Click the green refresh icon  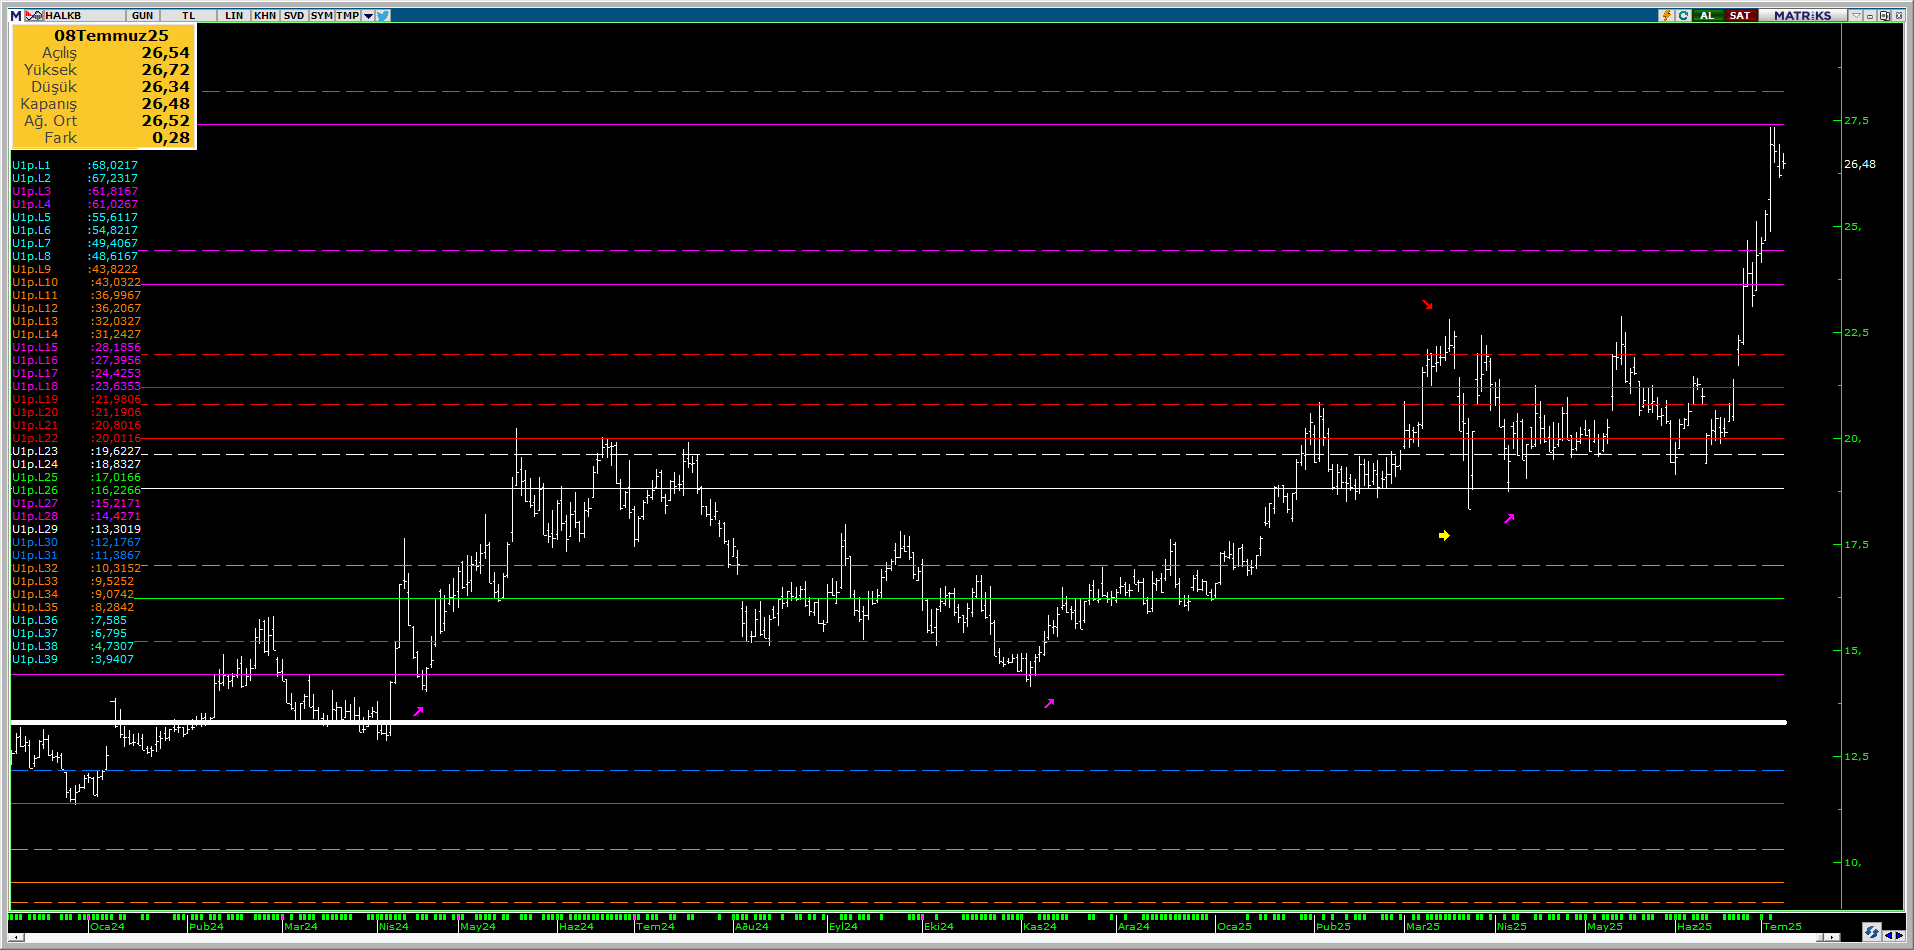1683,15
